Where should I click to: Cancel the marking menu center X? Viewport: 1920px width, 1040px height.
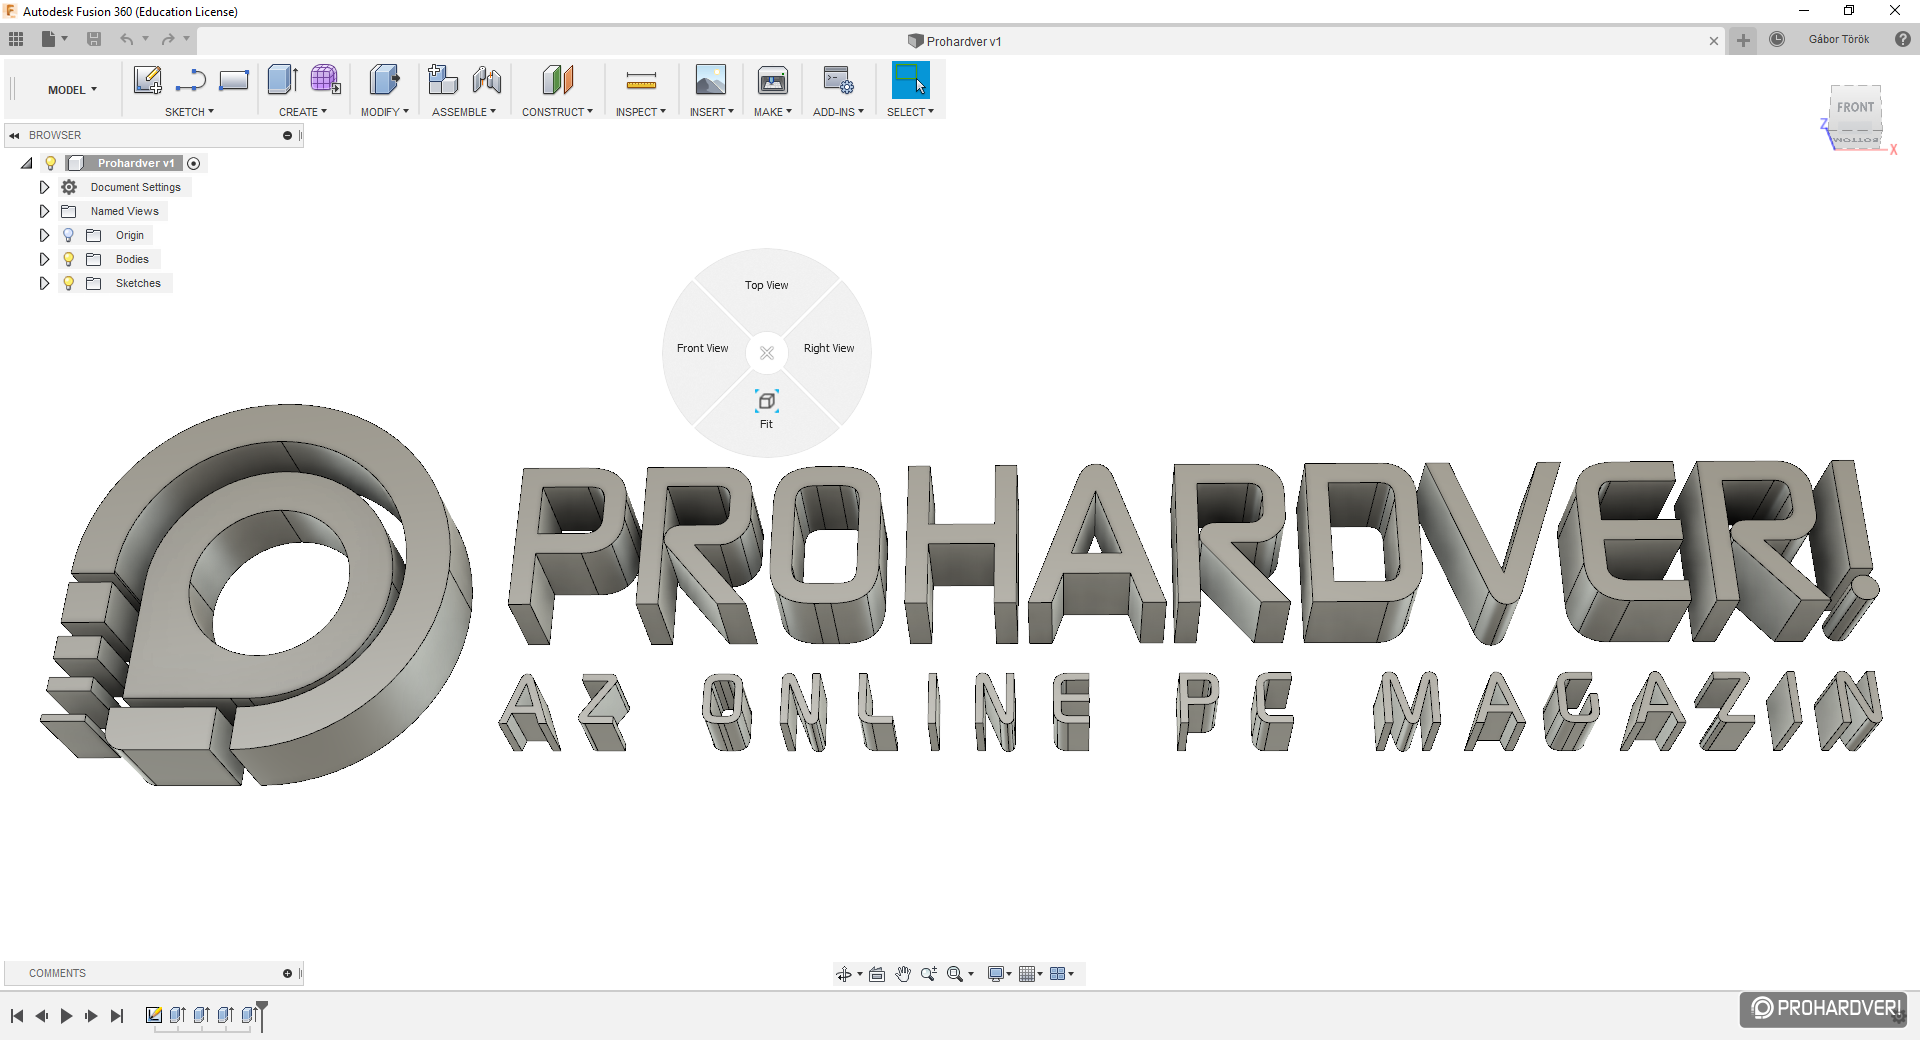pos(767,353)
